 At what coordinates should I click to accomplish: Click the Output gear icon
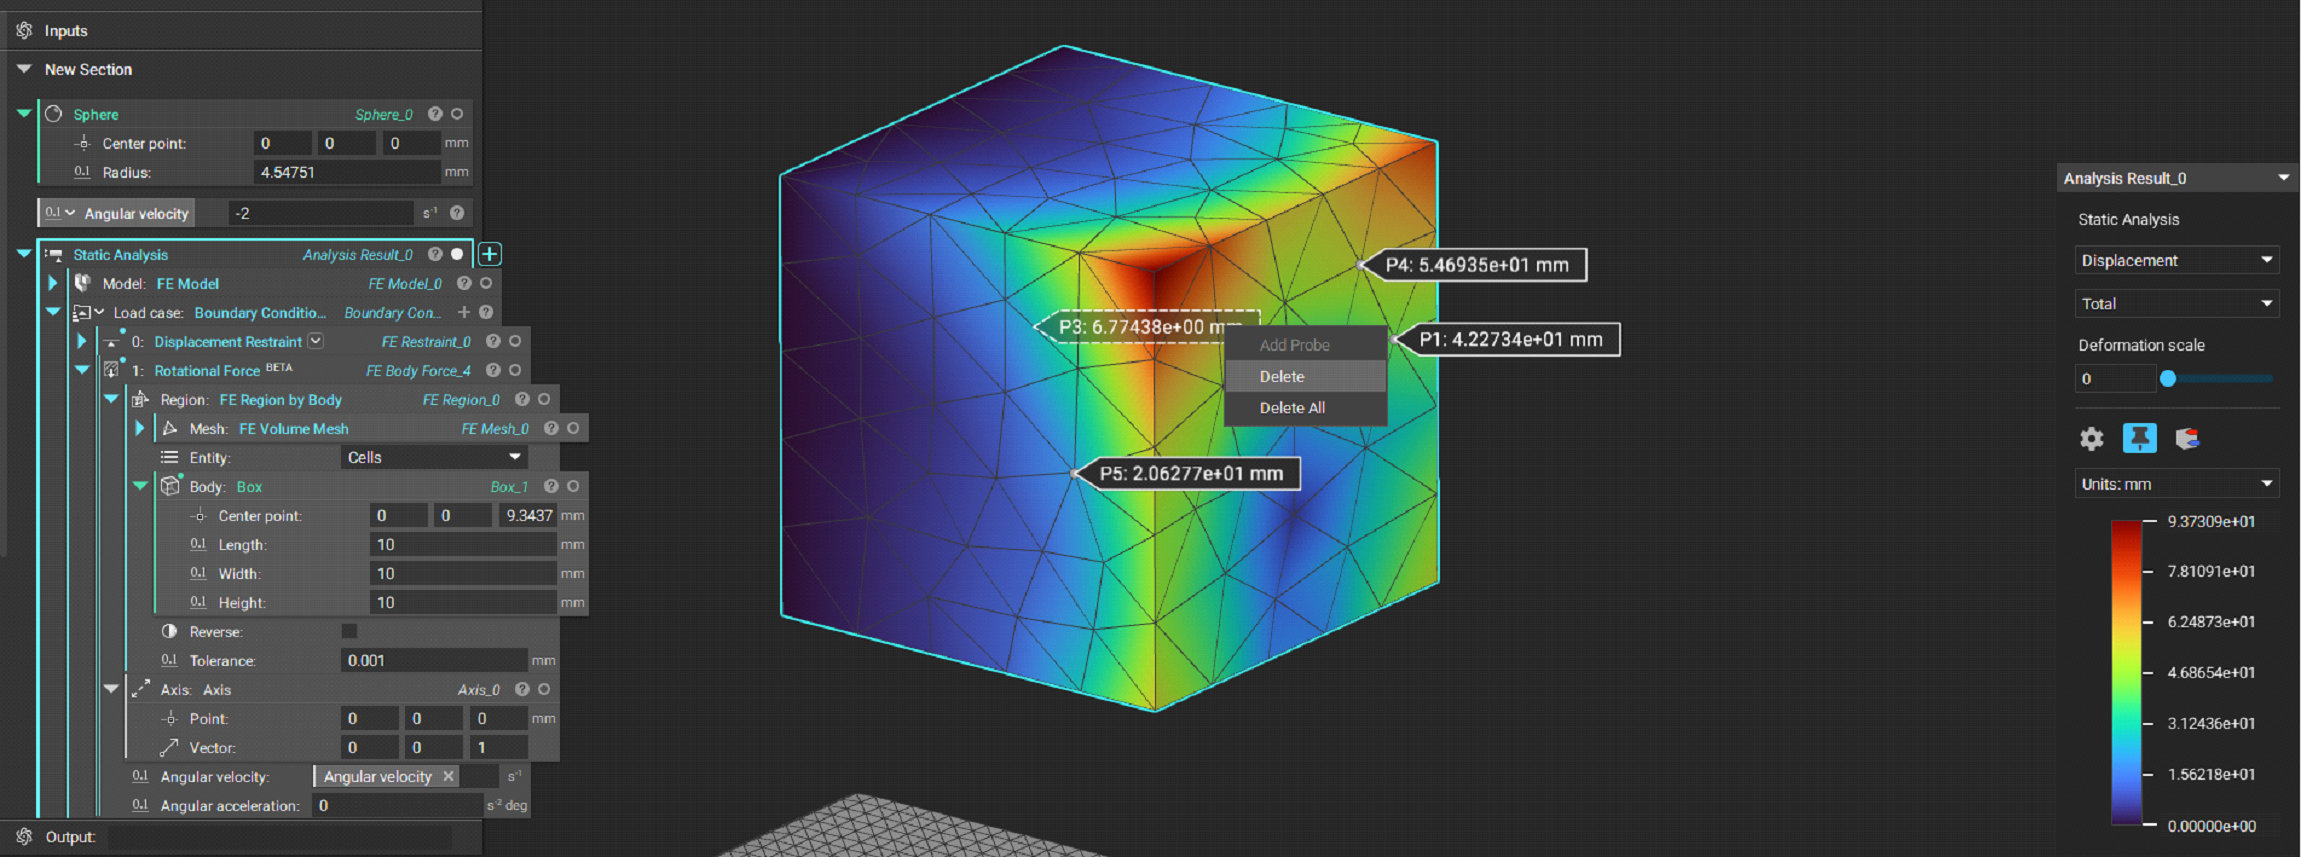(24, 836)
